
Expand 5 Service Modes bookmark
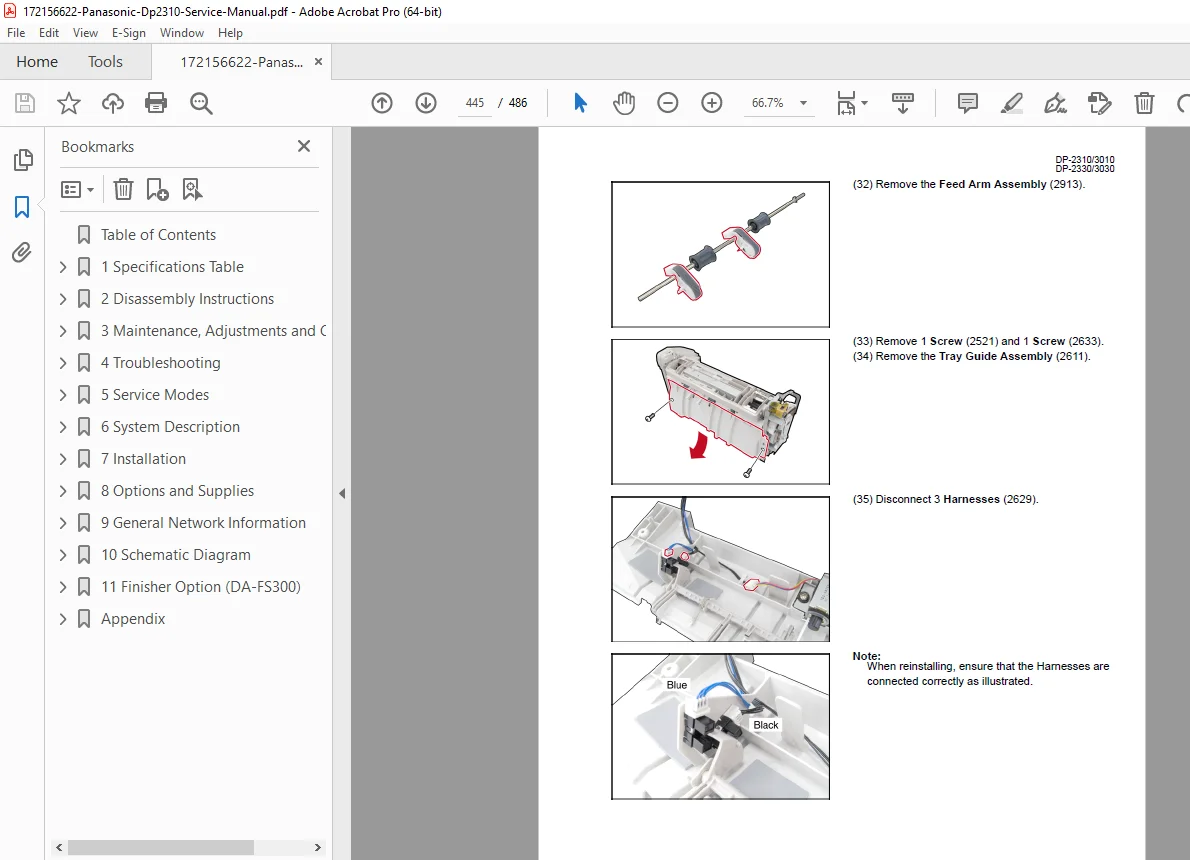tap(63, 395)
